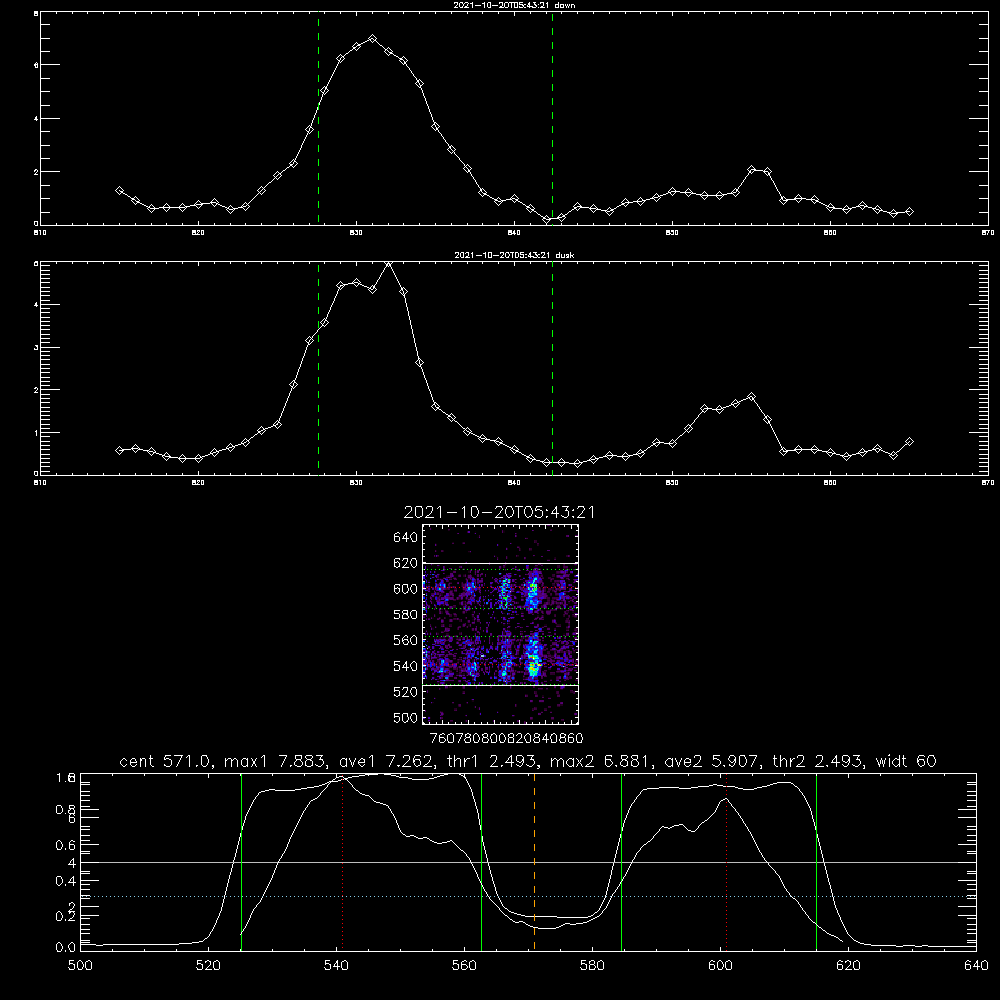Click the '560' x-axis label of bottom plot
1000x1000 pixels.
(464, 966)
